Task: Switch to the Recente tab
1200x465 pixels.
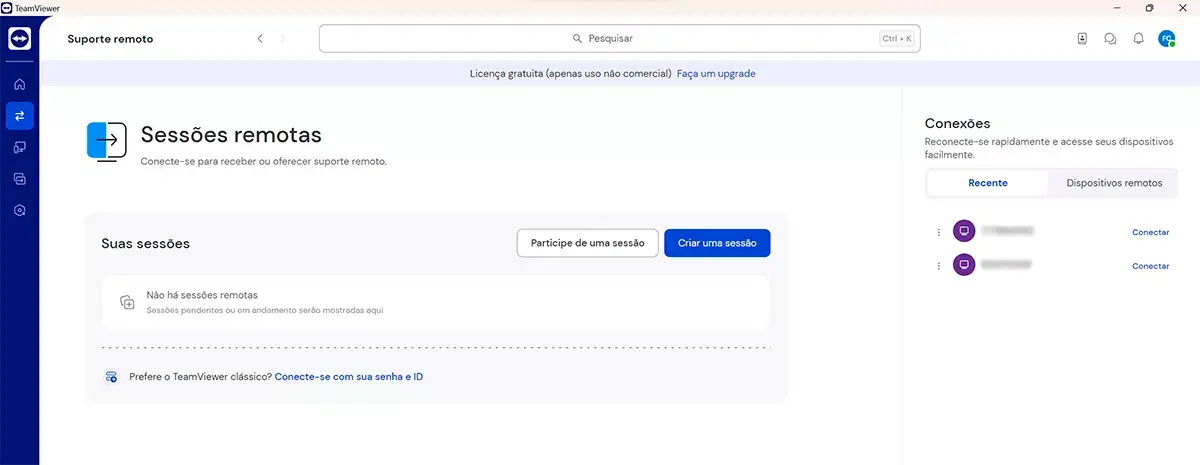Action: click(988, 183)
